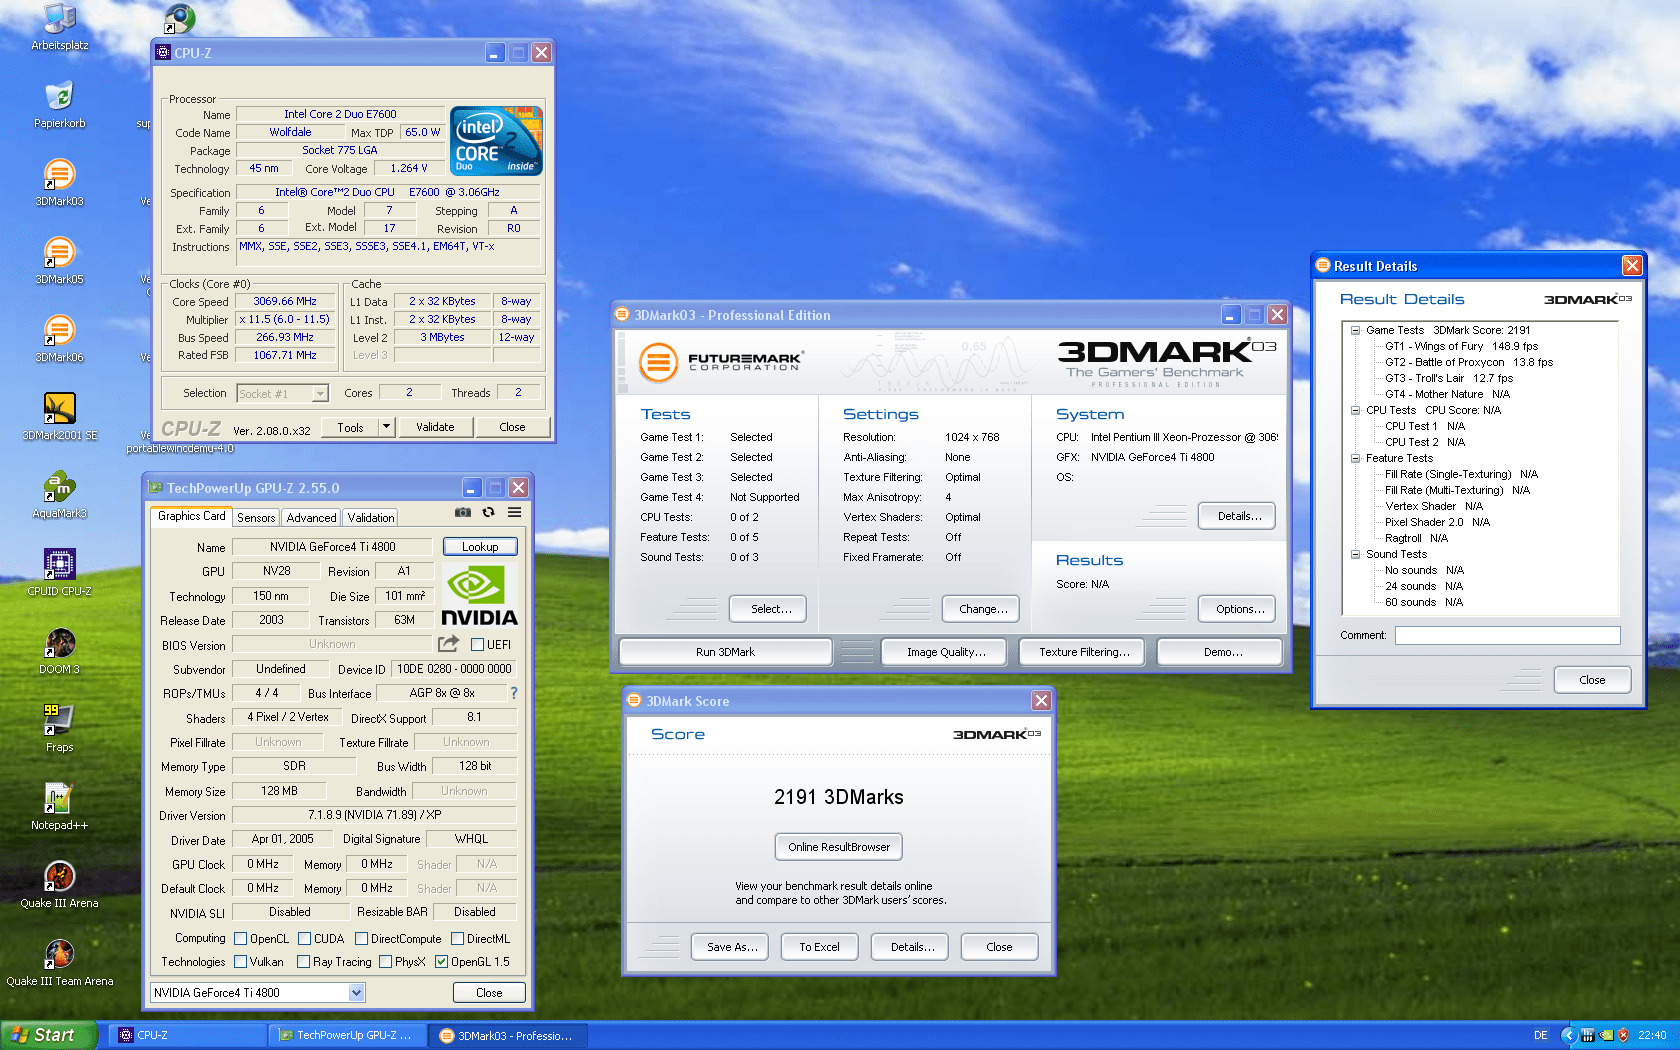Switch to the Graphics Card tab in GPU-Z
1680x1050 pixels.
(192, 516)
